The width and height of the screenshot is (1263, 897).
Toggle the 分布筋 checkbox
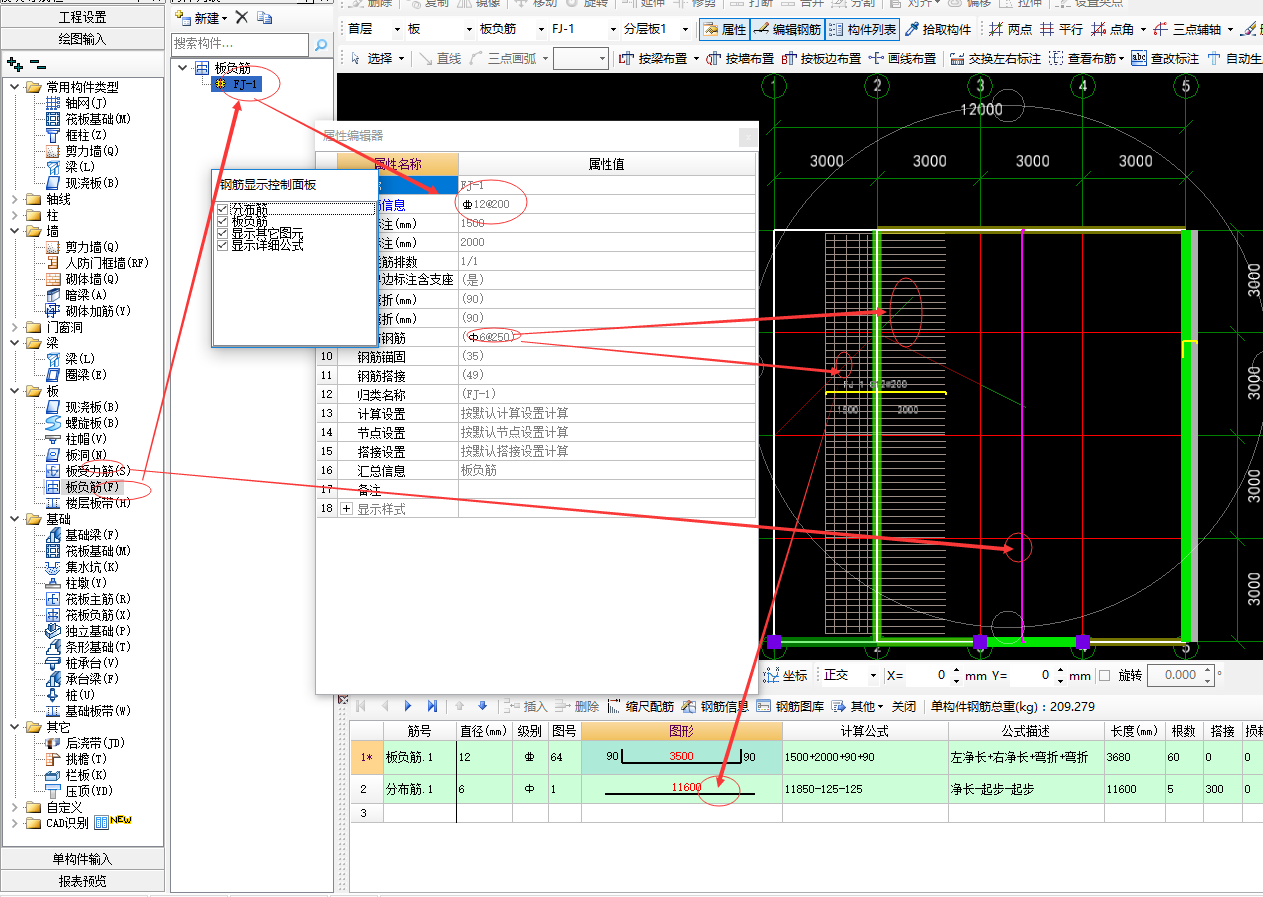click(x=223, y=209)
